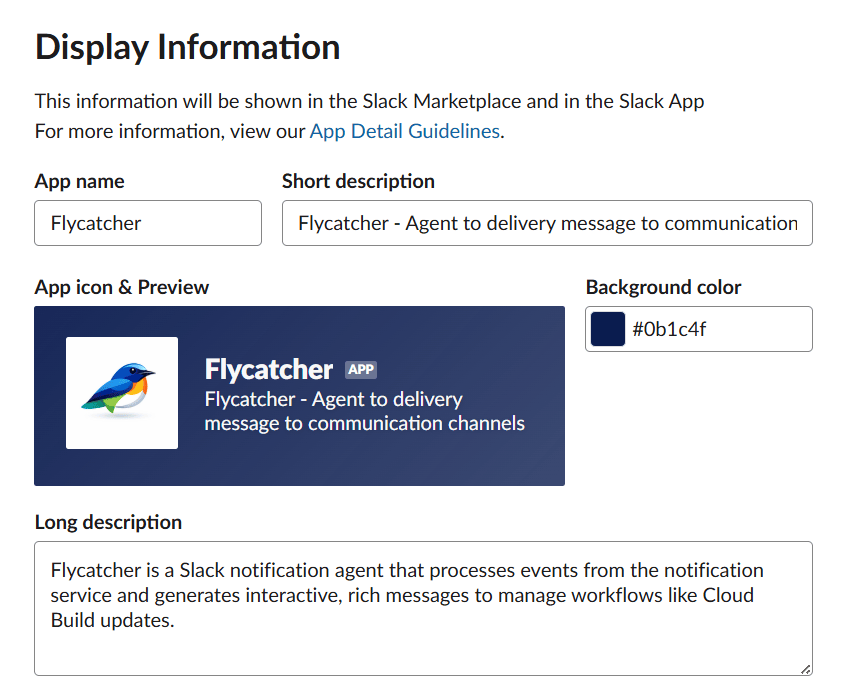
Task: Click the "Short description" field label
Action: coord(358,181)
